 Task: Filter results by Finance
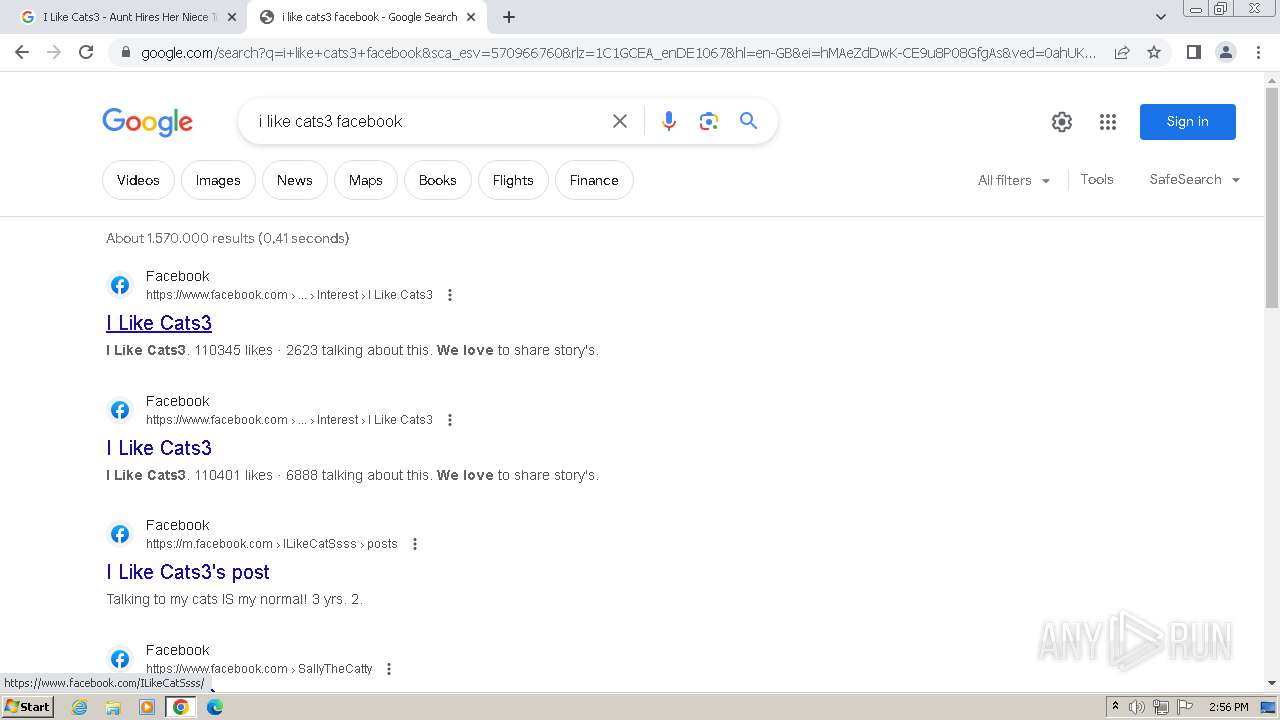[594, 180]
